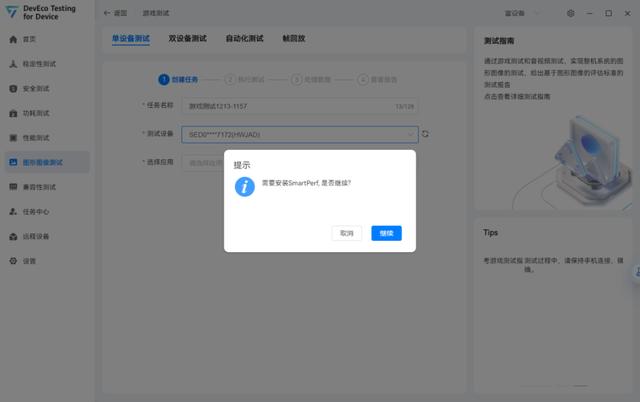
Task: Click step 3 处理数据
Action: 311,80
